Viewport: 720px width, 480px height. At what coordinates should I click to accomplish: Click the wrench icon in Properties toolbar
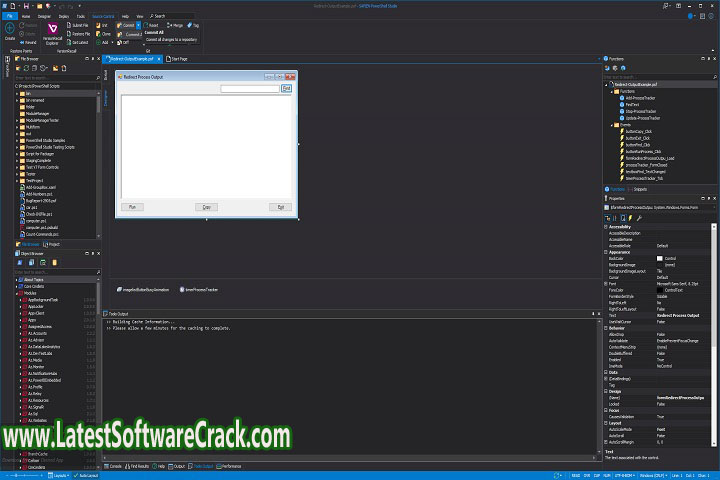(639, 218)
